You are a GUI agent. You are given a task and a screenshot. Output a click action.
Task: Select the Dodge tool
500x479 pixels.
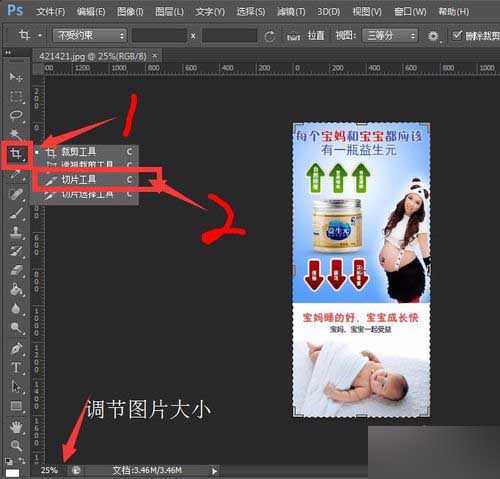[16, 328]
